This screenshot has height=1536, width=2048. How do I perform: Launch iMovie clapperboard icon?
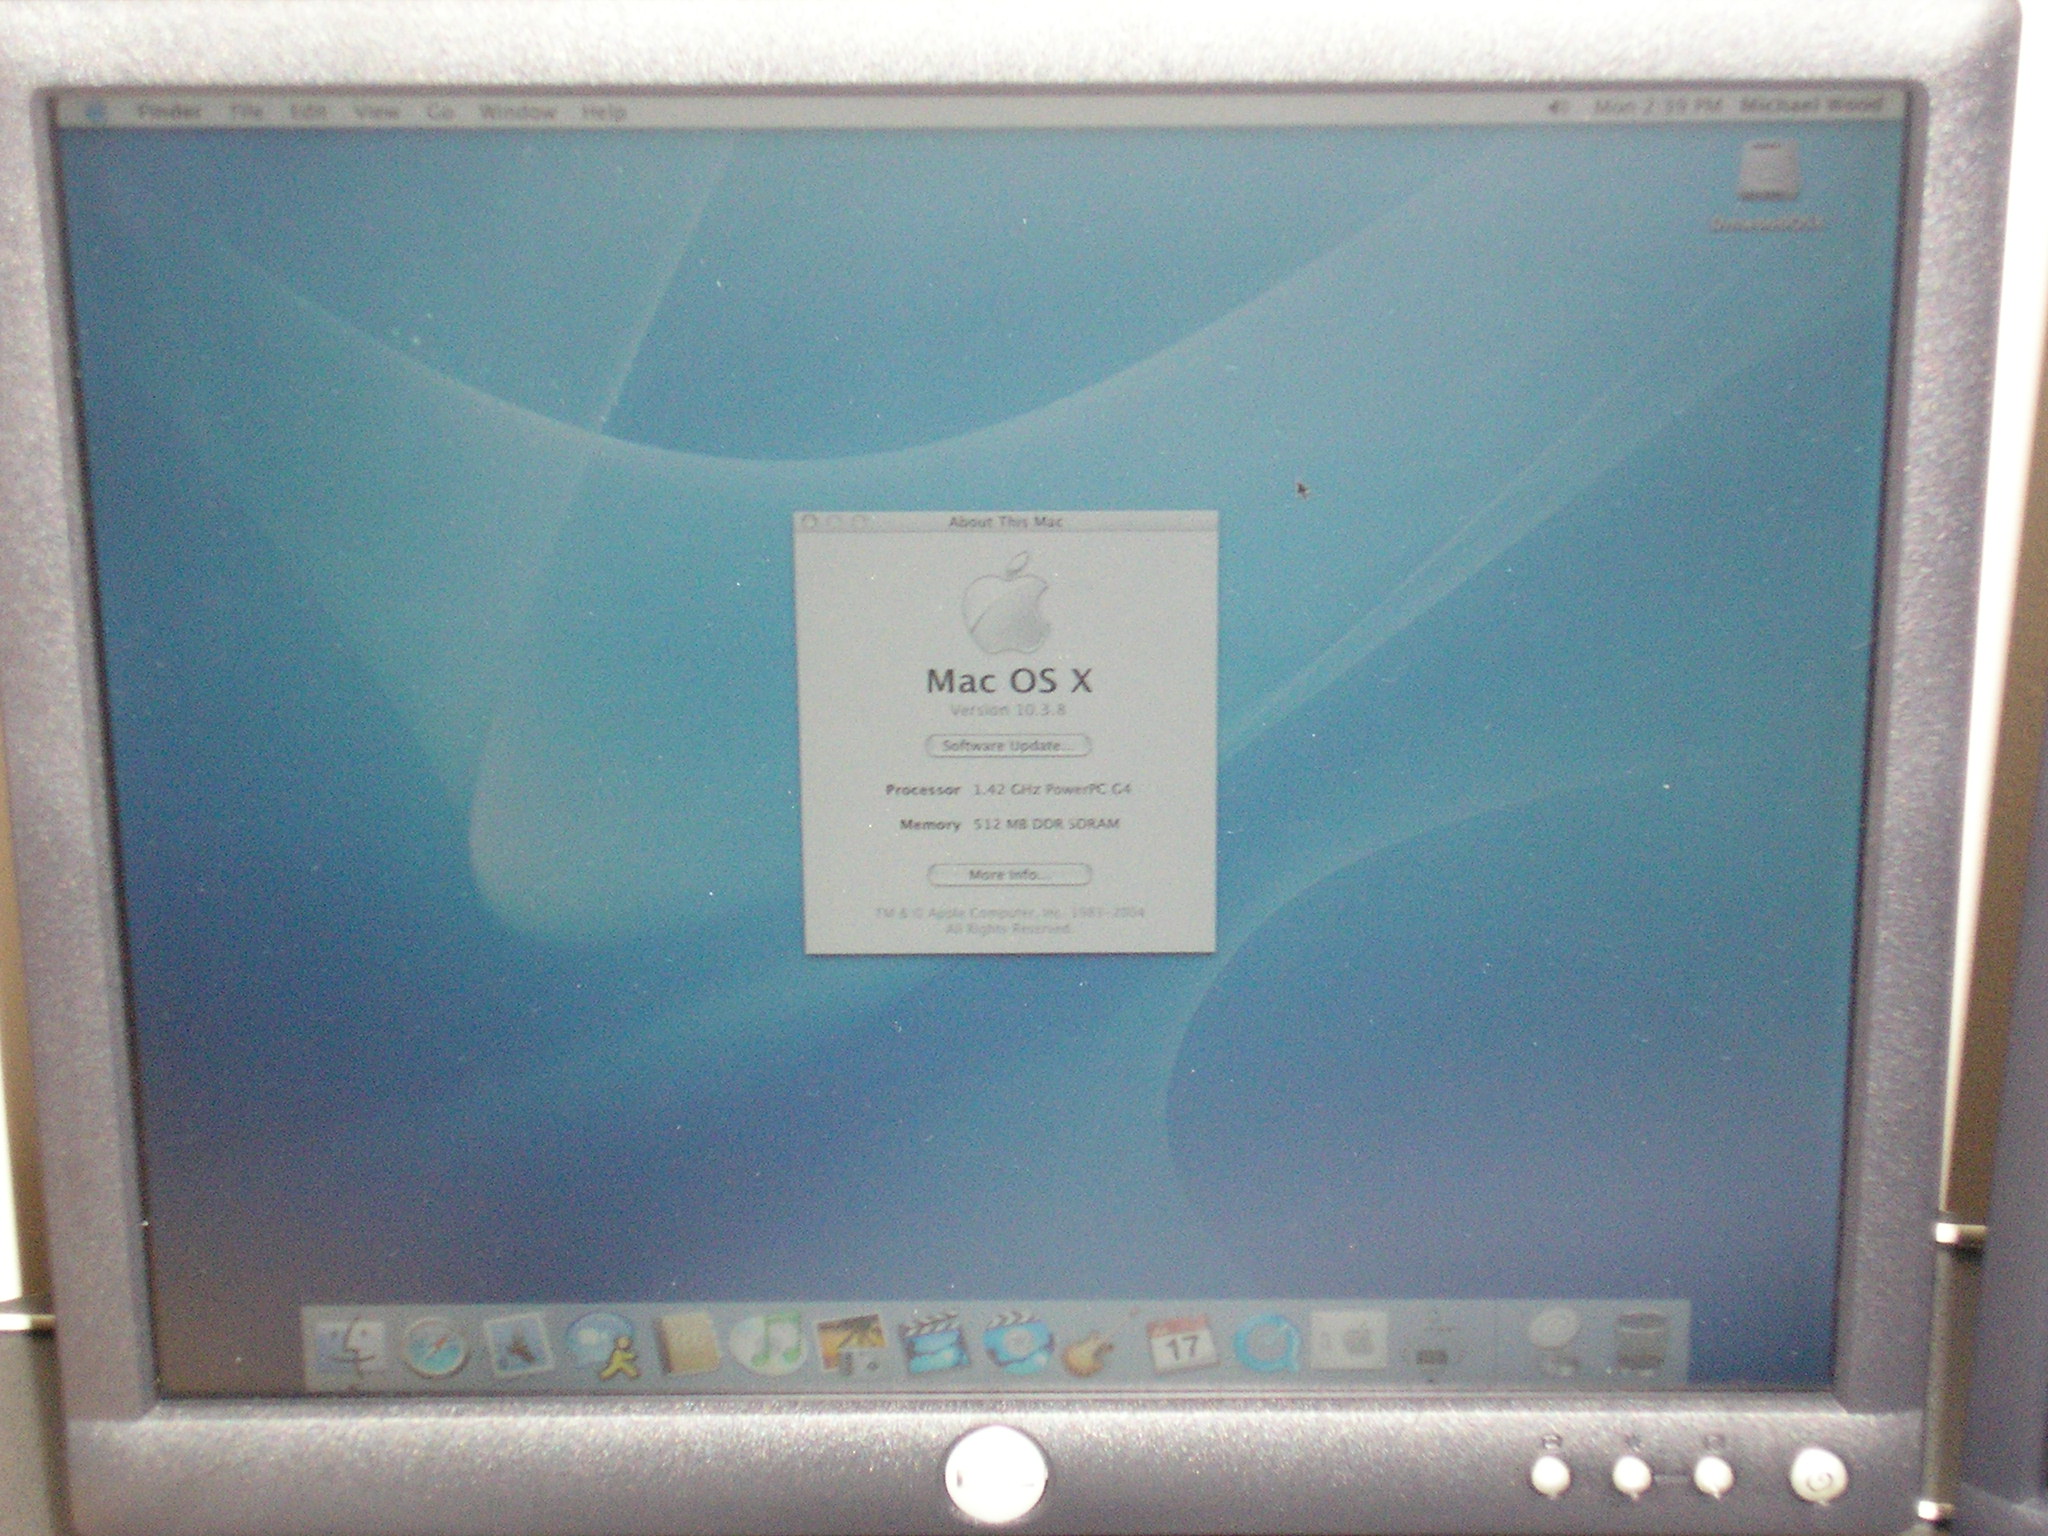(x=935, y=1343)
